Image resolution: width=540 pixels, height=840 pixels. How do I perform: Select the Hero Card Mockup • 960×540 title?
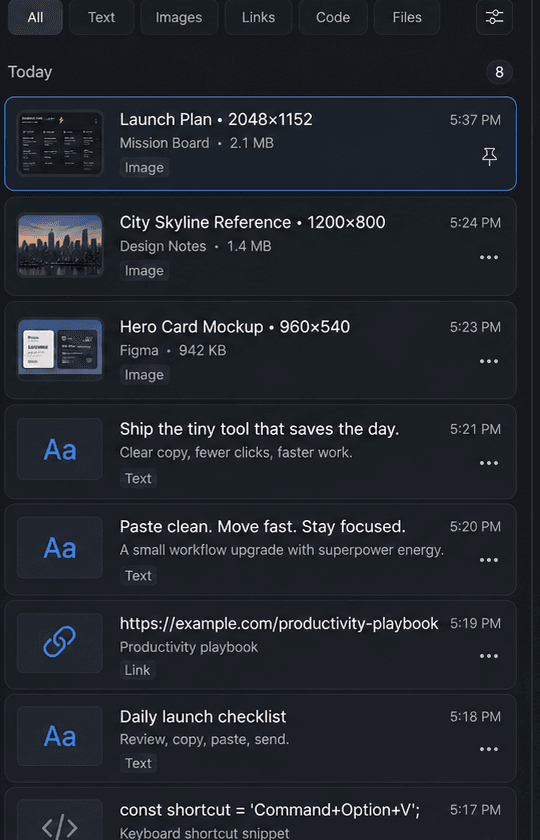235,327
